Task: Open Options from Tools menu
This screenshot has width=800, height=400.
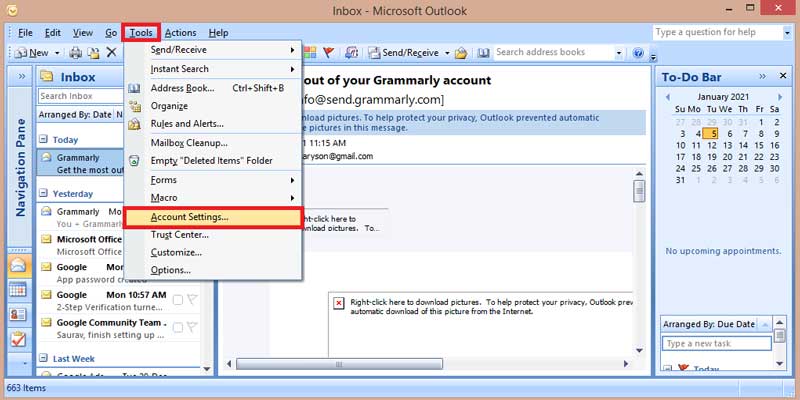Action: click(x=213, y=270)
